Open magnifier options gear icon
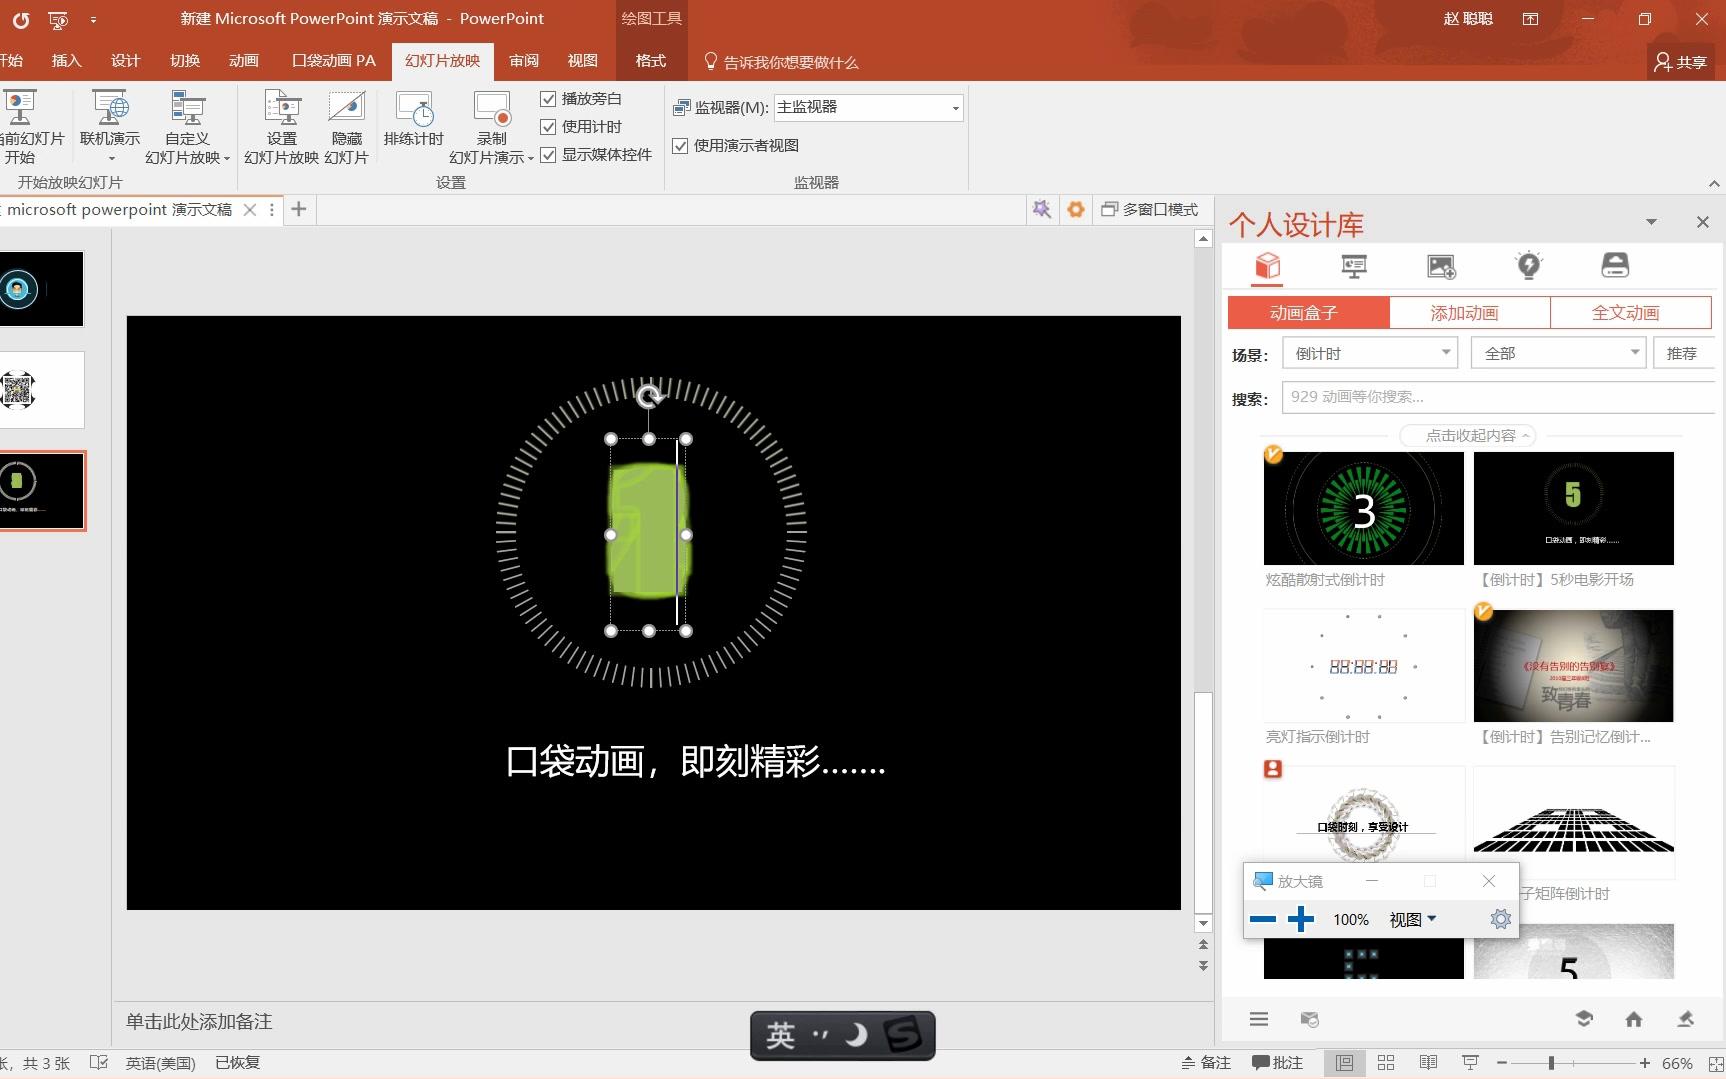The width and height of the screenshot is (1726, 1079). point(1500,919)
